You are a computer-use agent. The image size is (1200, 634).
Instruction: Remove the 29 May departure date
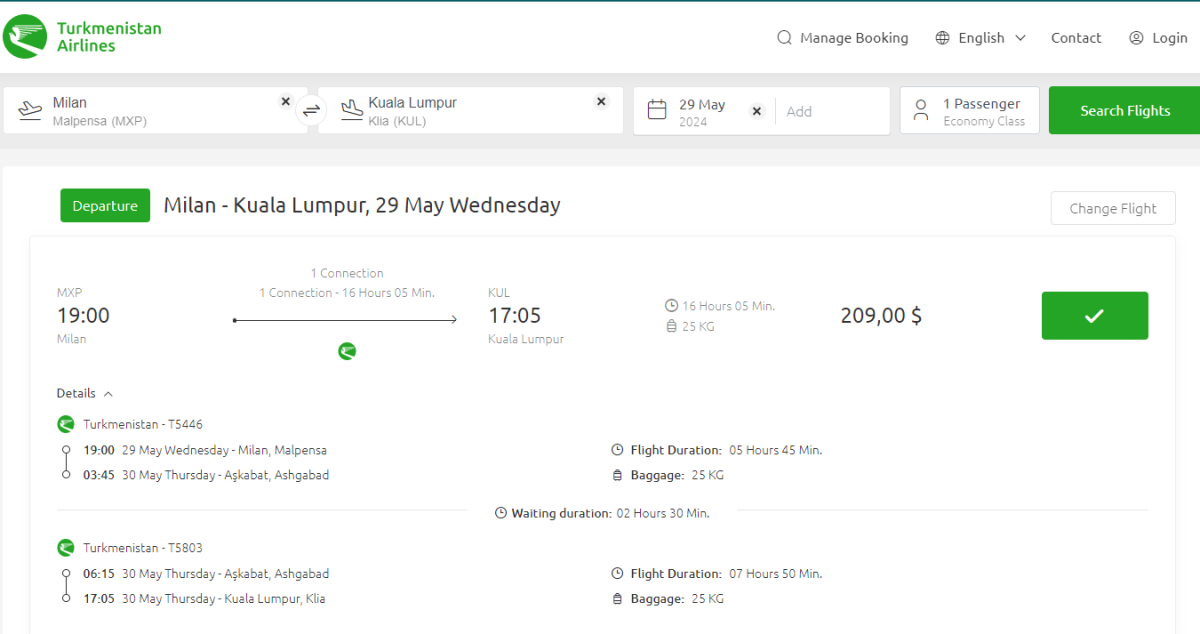(x=757, y=111)
